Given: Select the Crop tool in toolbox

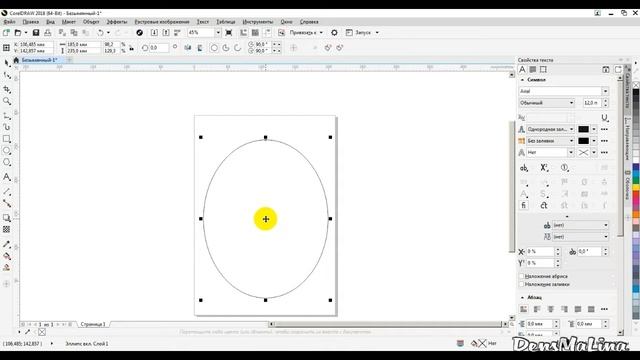Looking at the screenshot, I should (x=7, y=89).
